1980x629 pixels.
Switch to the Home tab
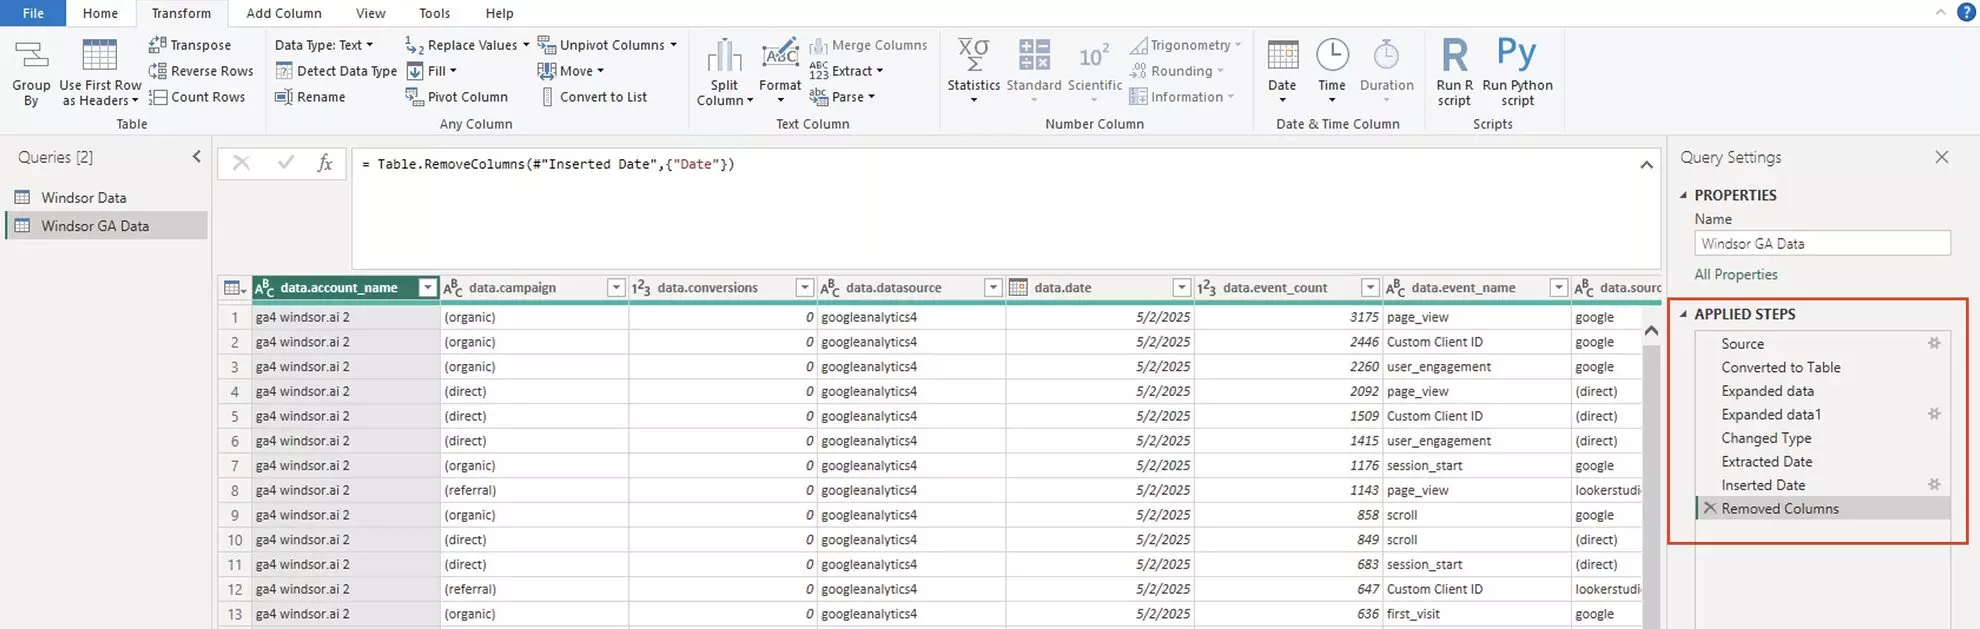click(100, 13)
